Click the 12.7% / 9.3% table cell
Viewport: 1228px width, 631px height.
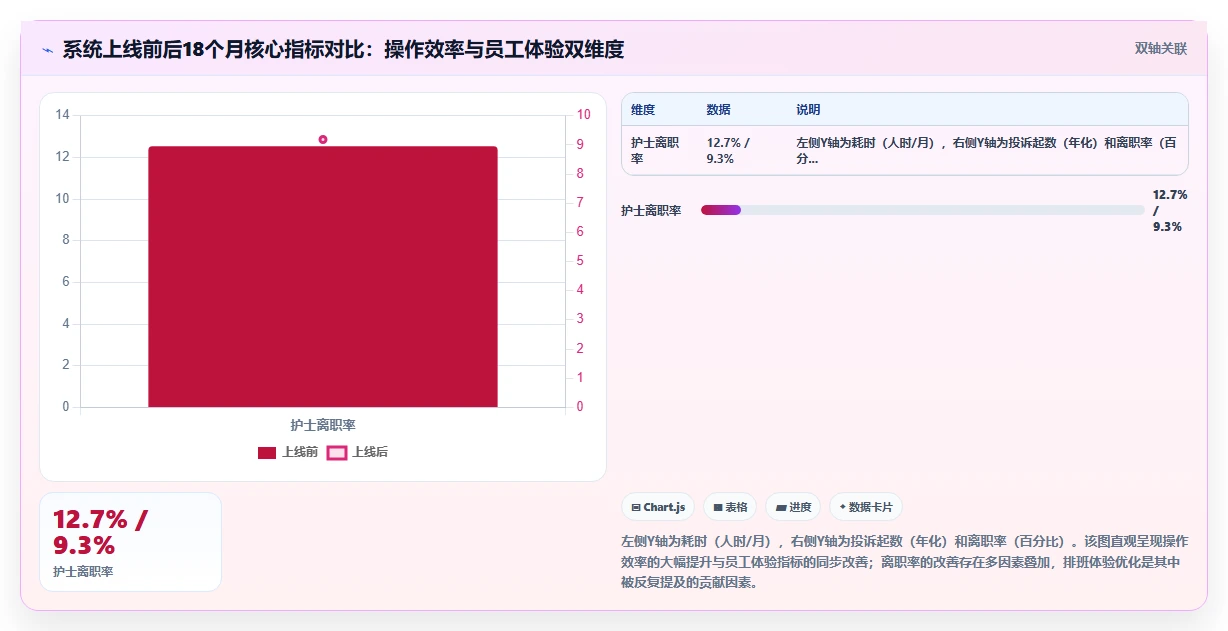[728, 150]
